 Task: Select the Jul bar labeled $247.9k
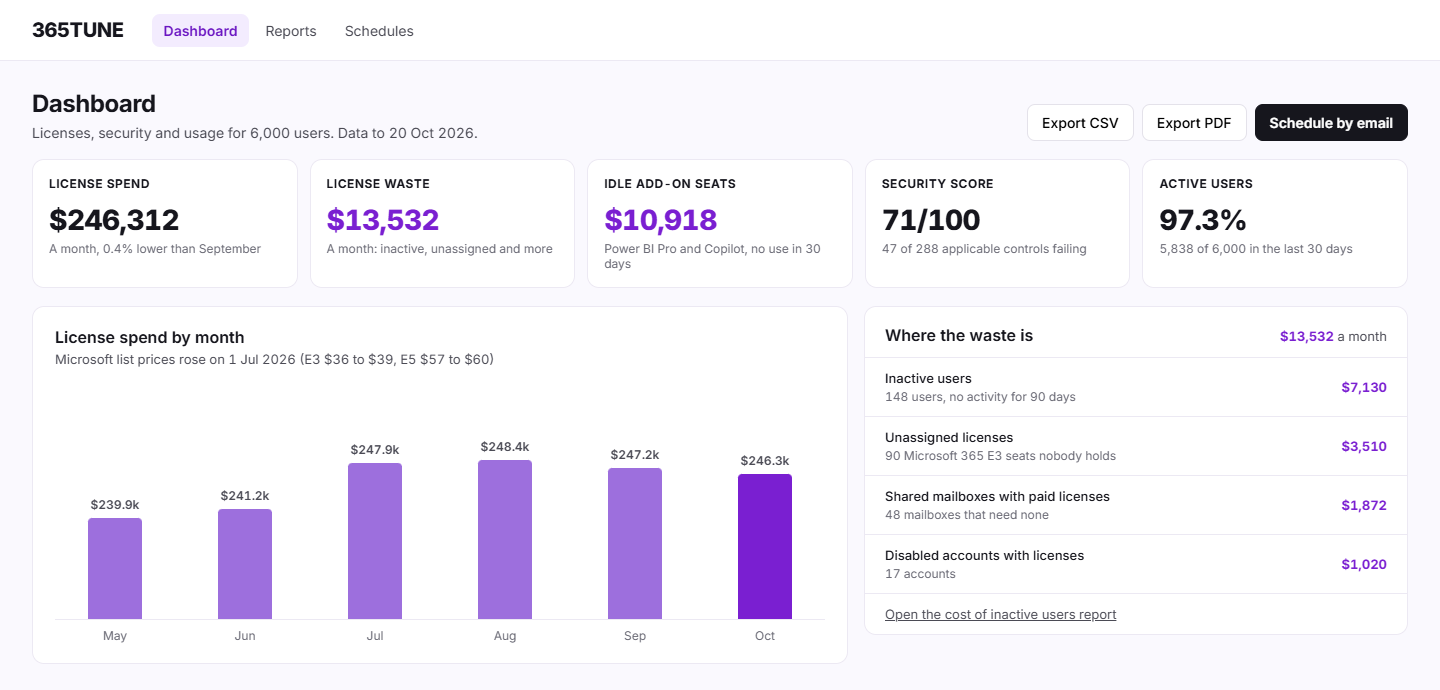coord(375,541)
